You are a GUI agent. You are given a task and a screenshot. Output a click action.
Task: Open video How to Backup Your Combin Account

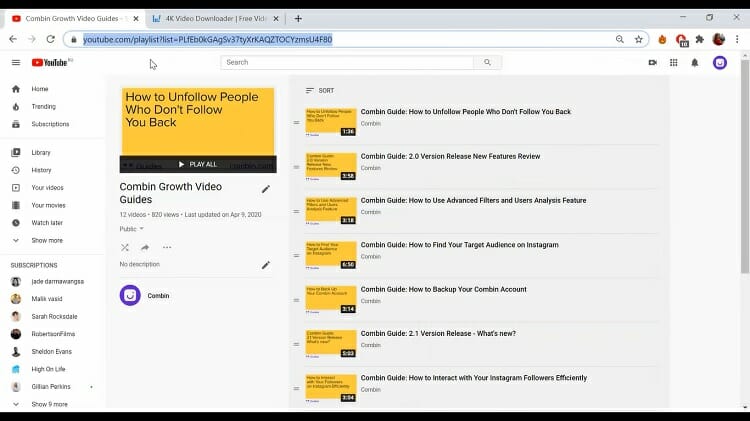tap(443, 289)
